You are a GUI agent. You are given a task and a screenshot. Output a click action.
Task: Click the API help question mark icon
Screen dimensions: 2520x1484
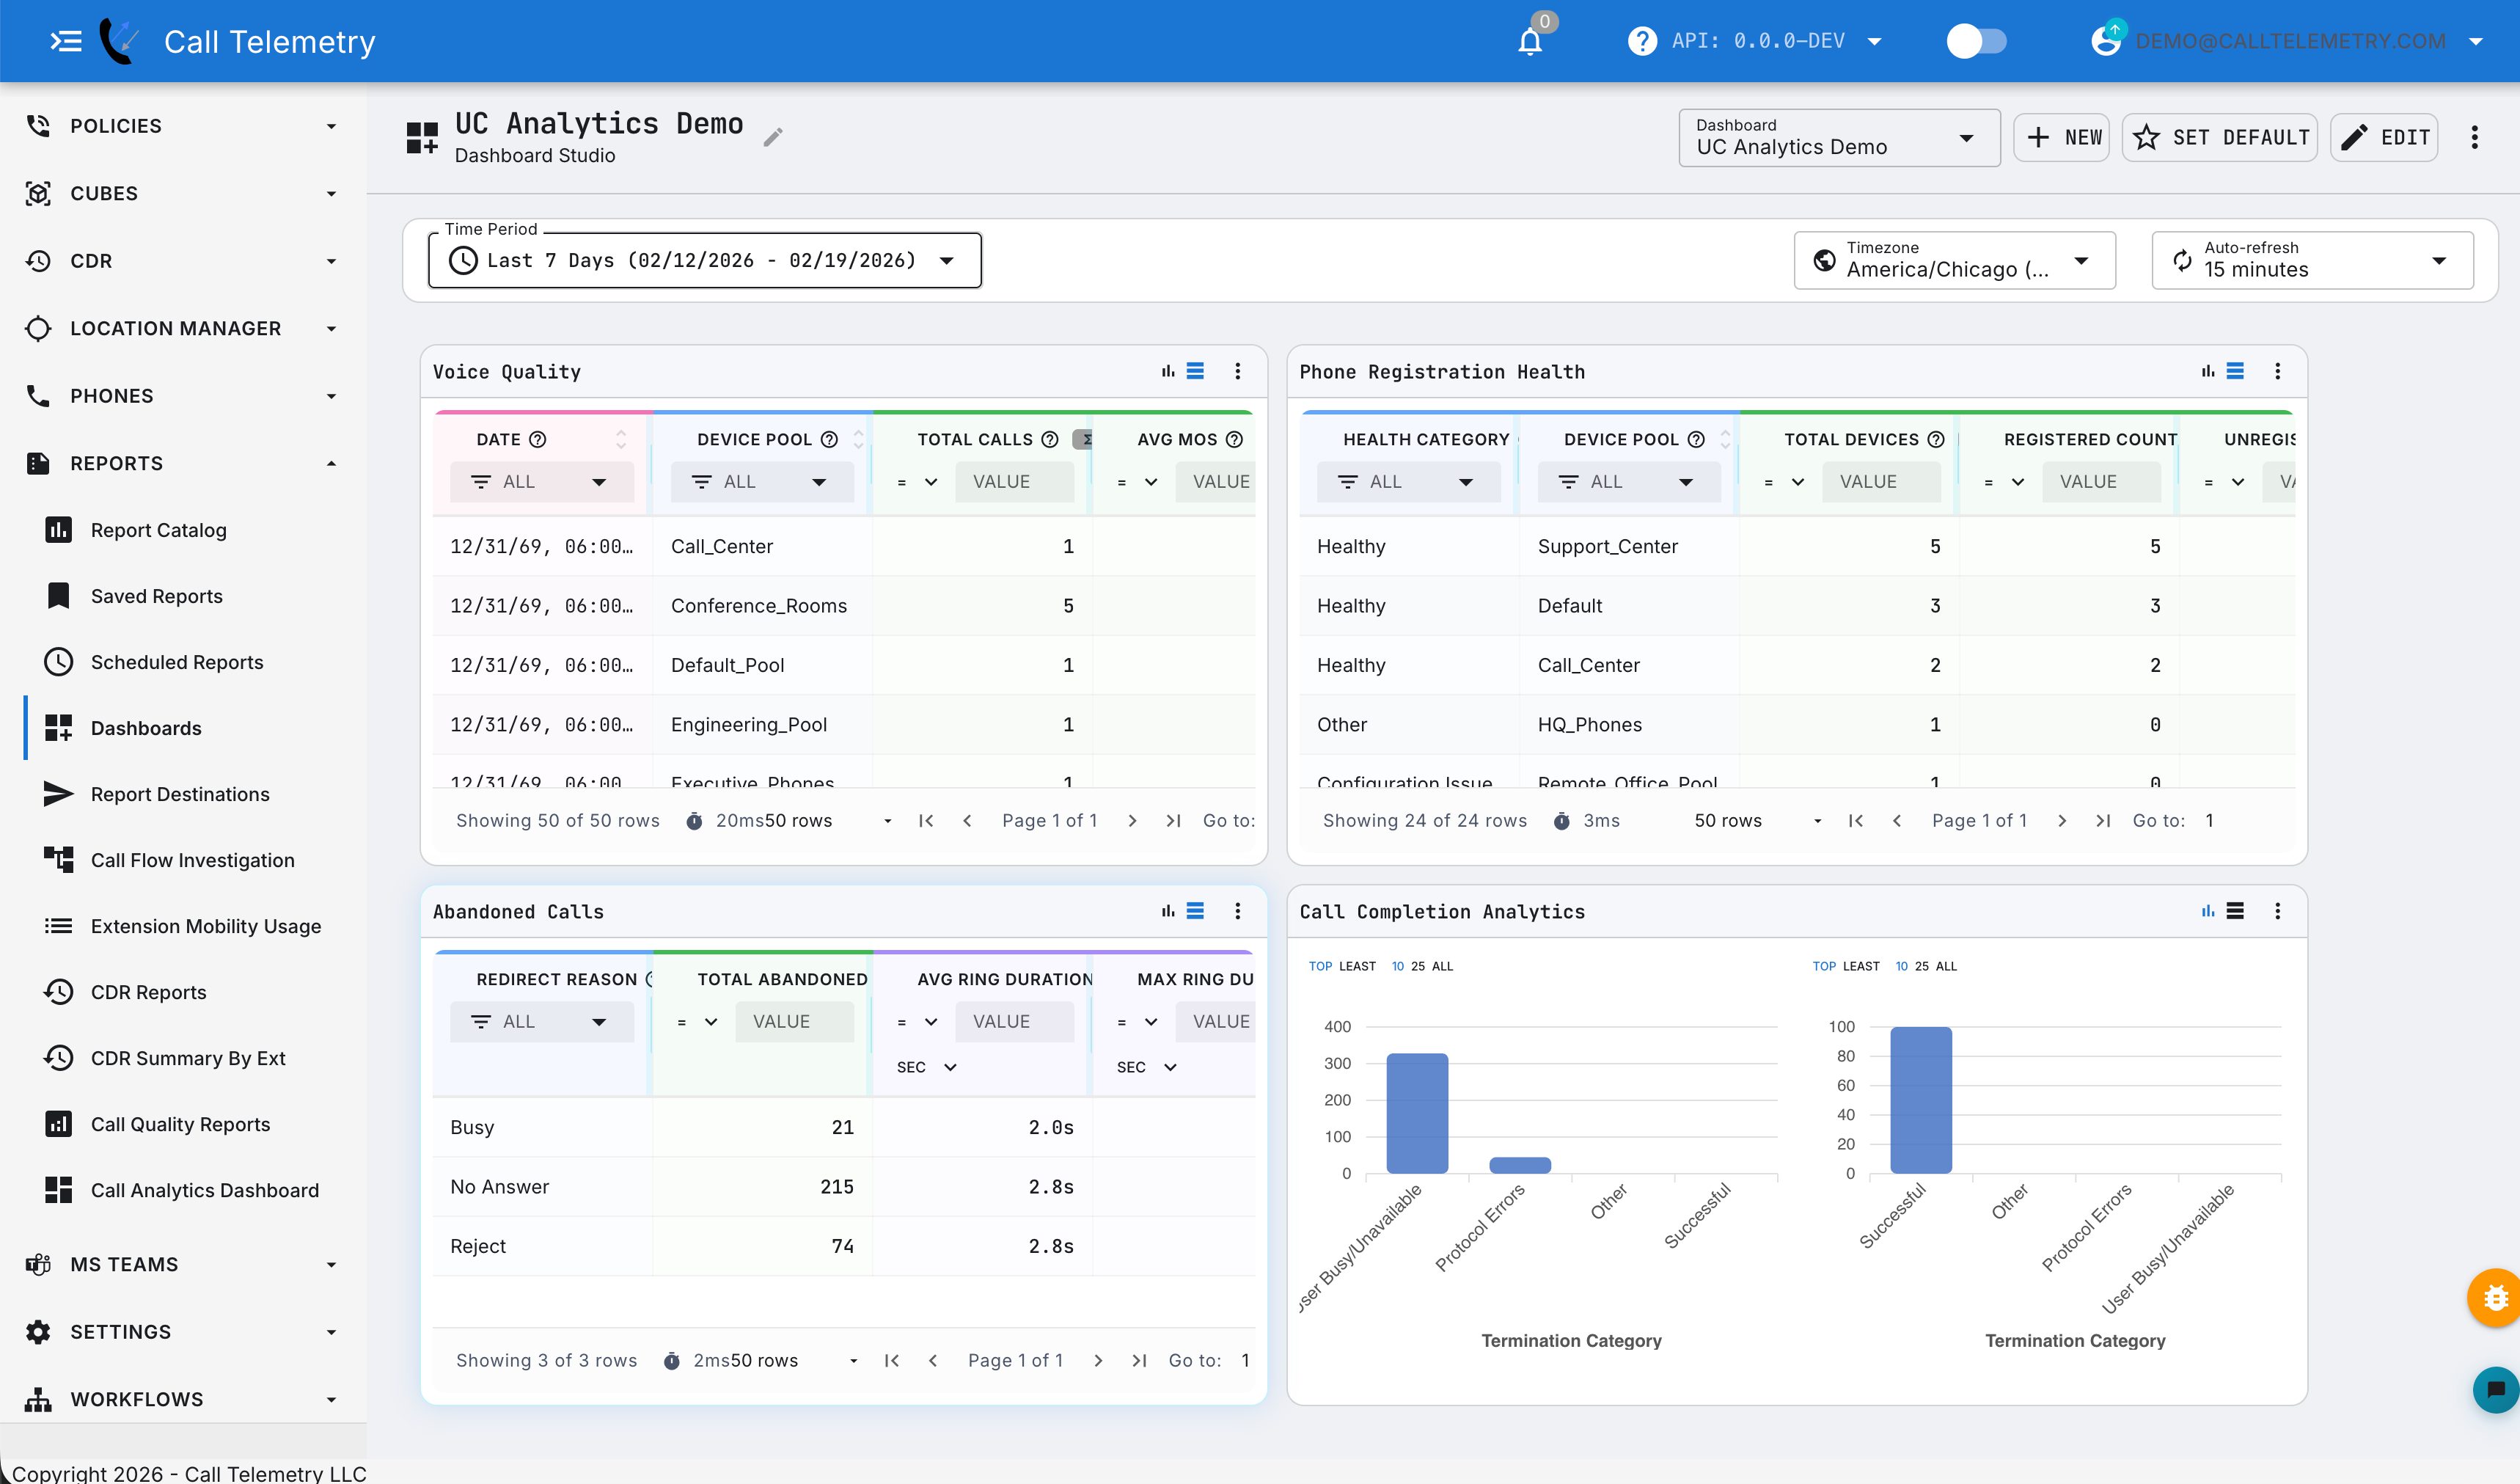(1642, 41)
